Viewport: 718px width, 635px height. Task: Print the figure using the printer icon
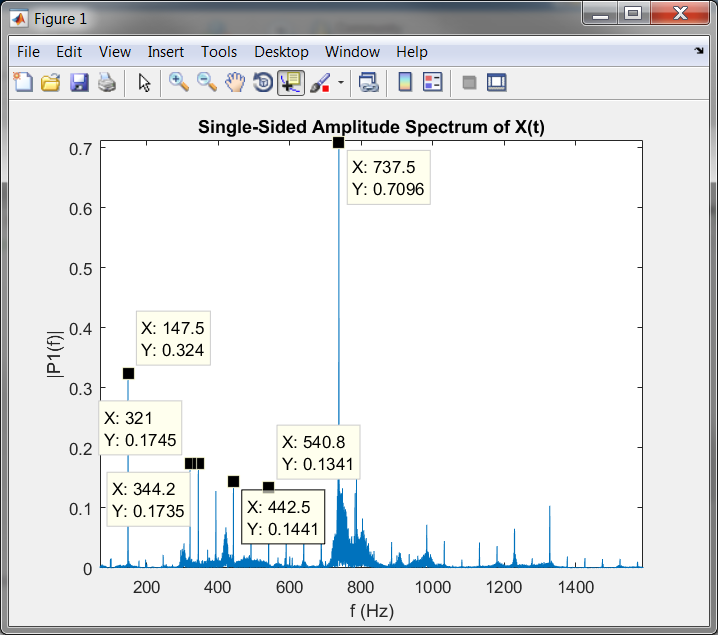click(106, 83)
